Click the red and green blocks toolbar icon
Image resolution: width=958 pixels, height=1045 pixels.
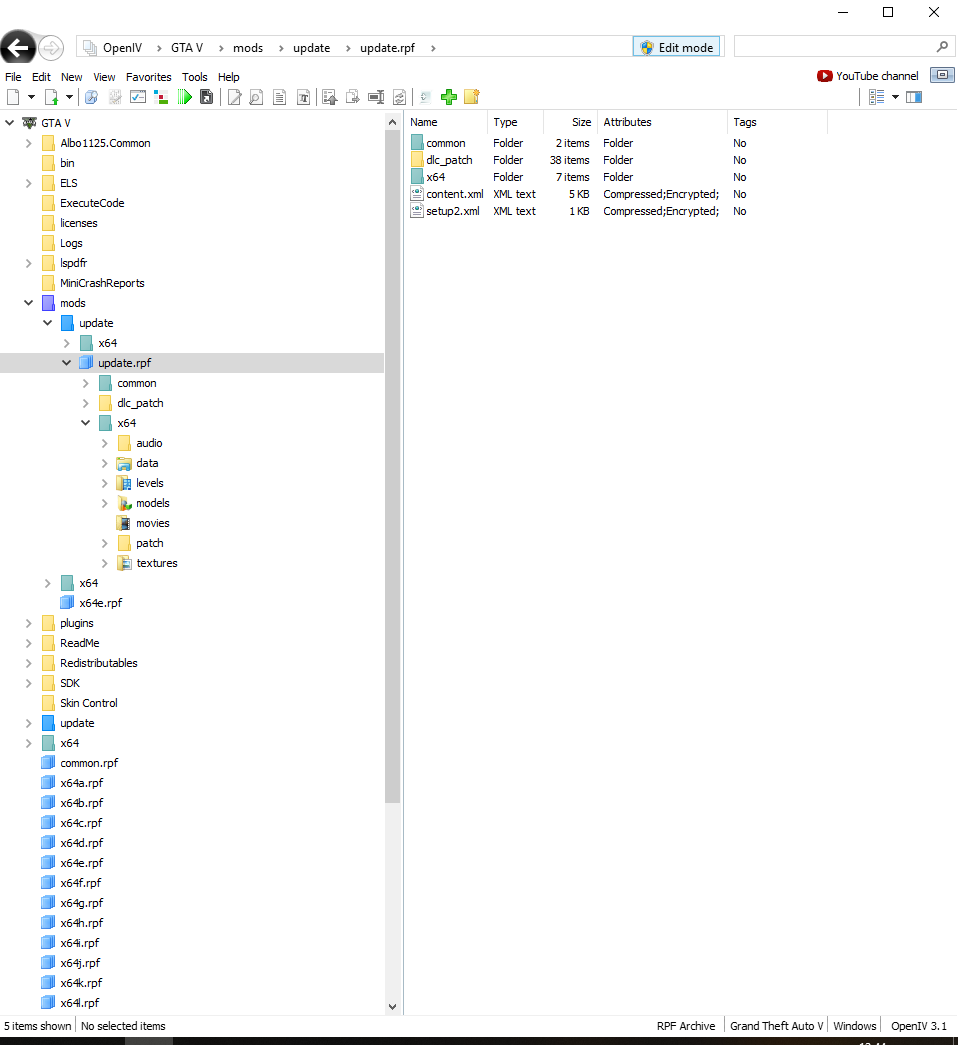tap(161, 97)
